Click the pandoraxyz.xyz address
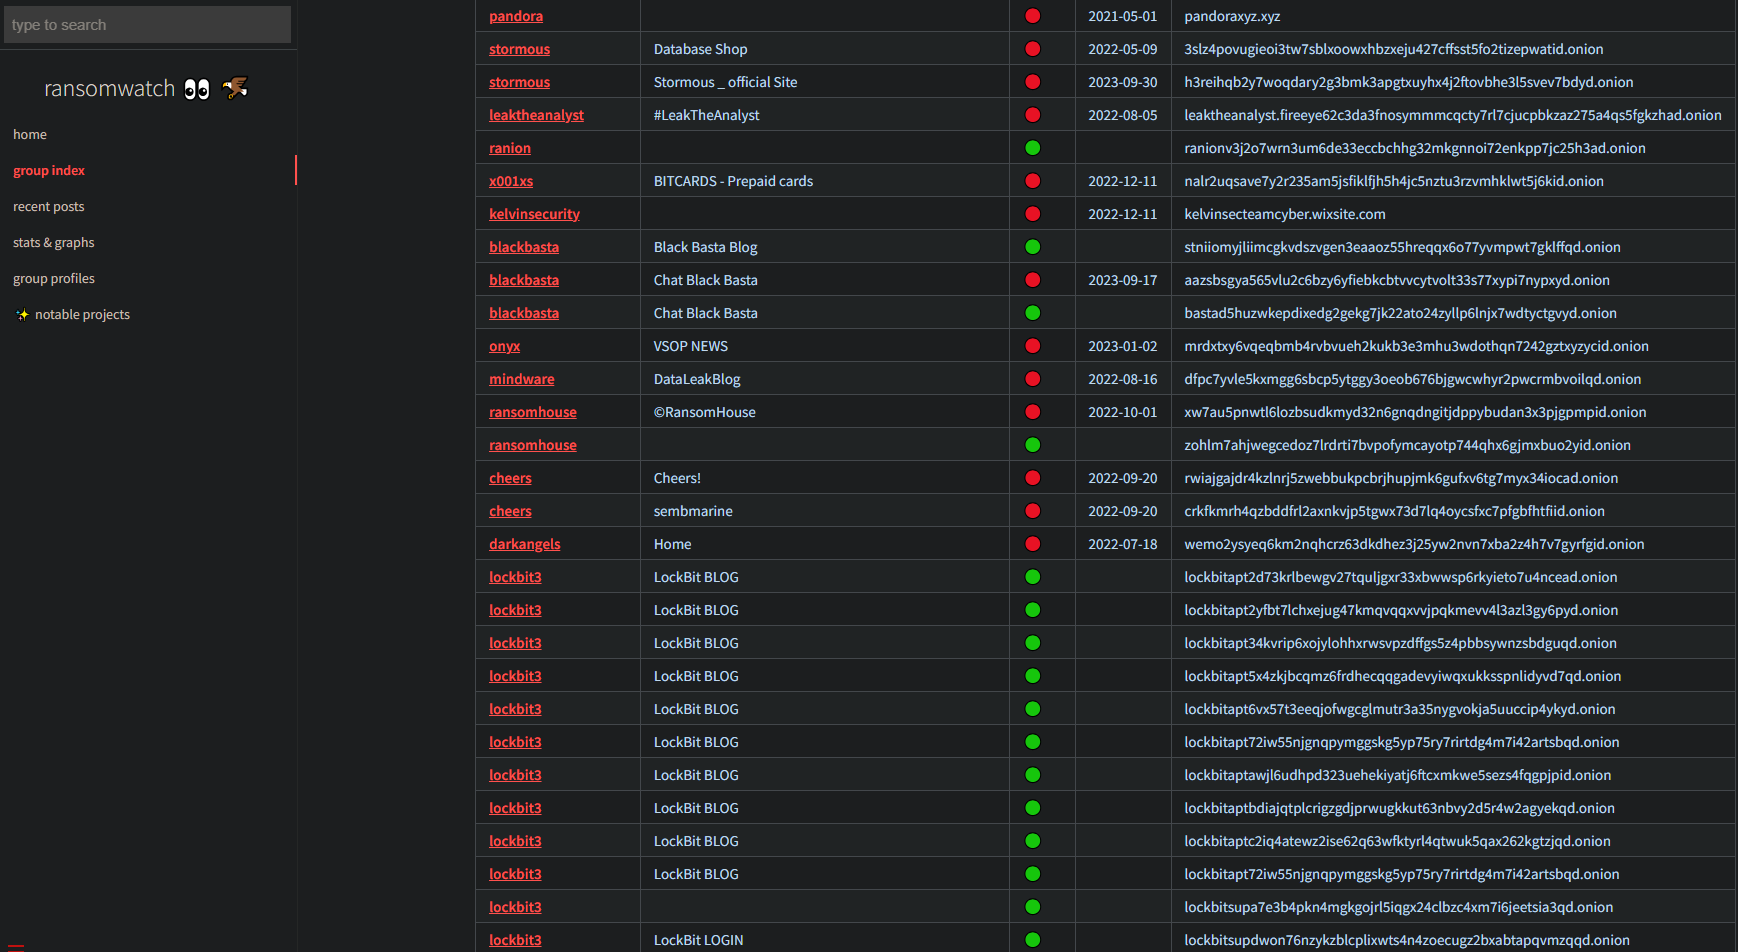This screenshot has width=1738, height=952. [x=1232, y=16]
